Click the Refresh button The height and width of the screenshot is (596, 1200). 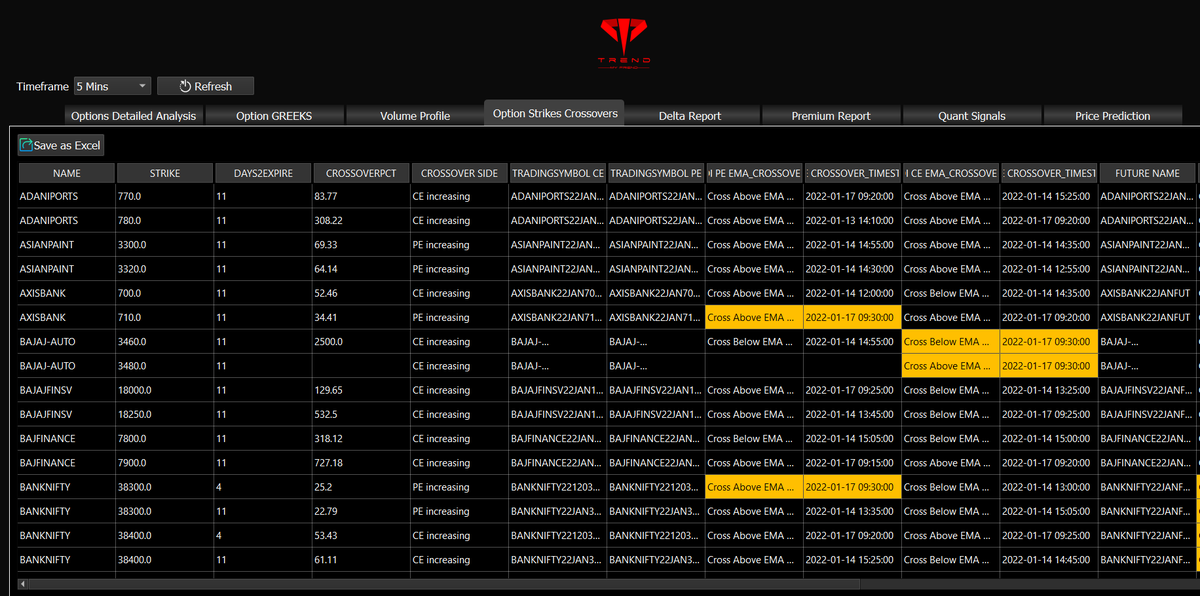pyautogui.click(x=205, y=86)
